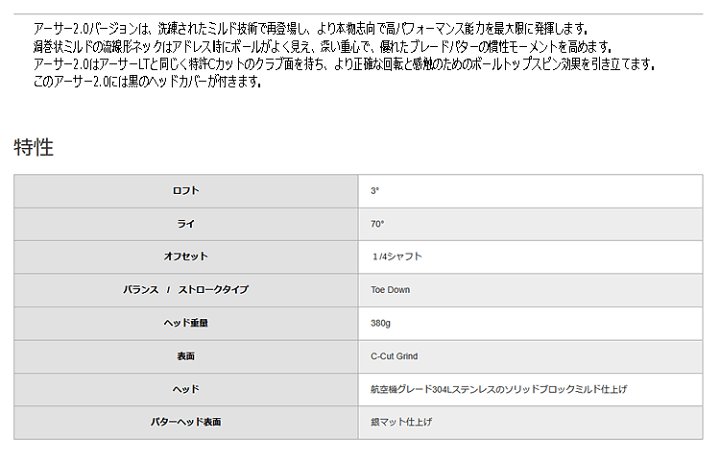Select the 1/4シャフト offset value
Viewport: 720px width, 464px height.
tap(397, 257)
